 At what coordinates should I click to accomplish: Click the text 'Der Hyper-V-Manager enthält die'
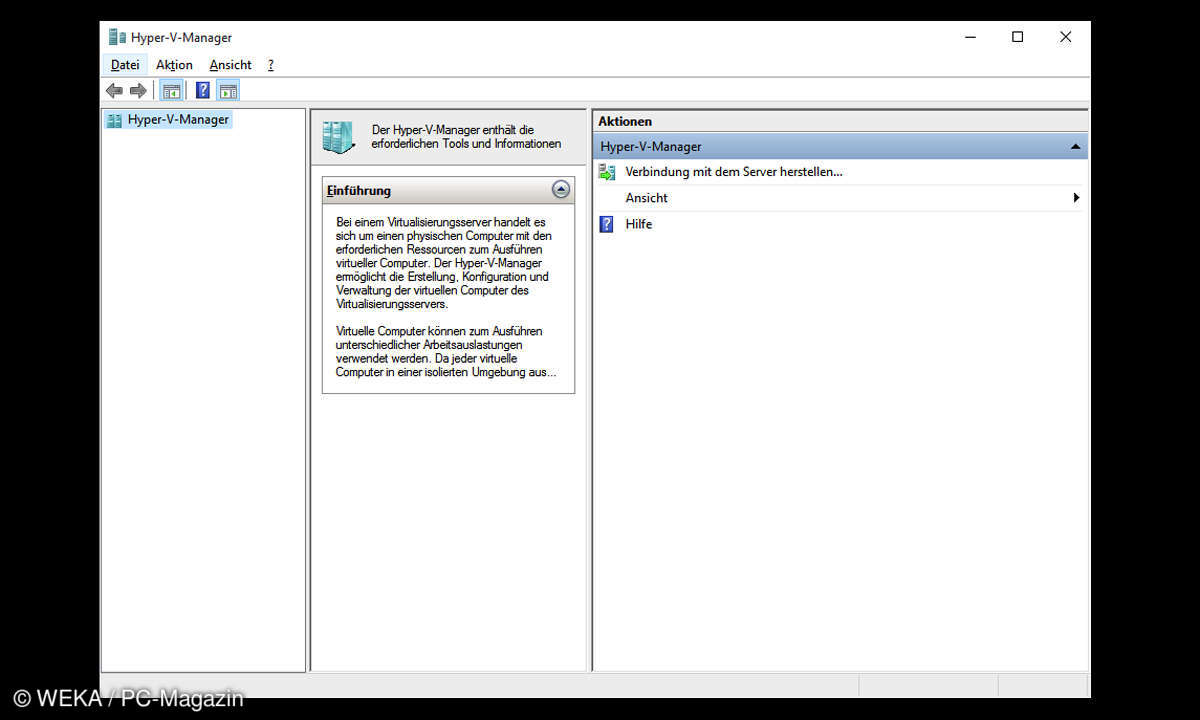pyautogui.click(x=453, y=130)
